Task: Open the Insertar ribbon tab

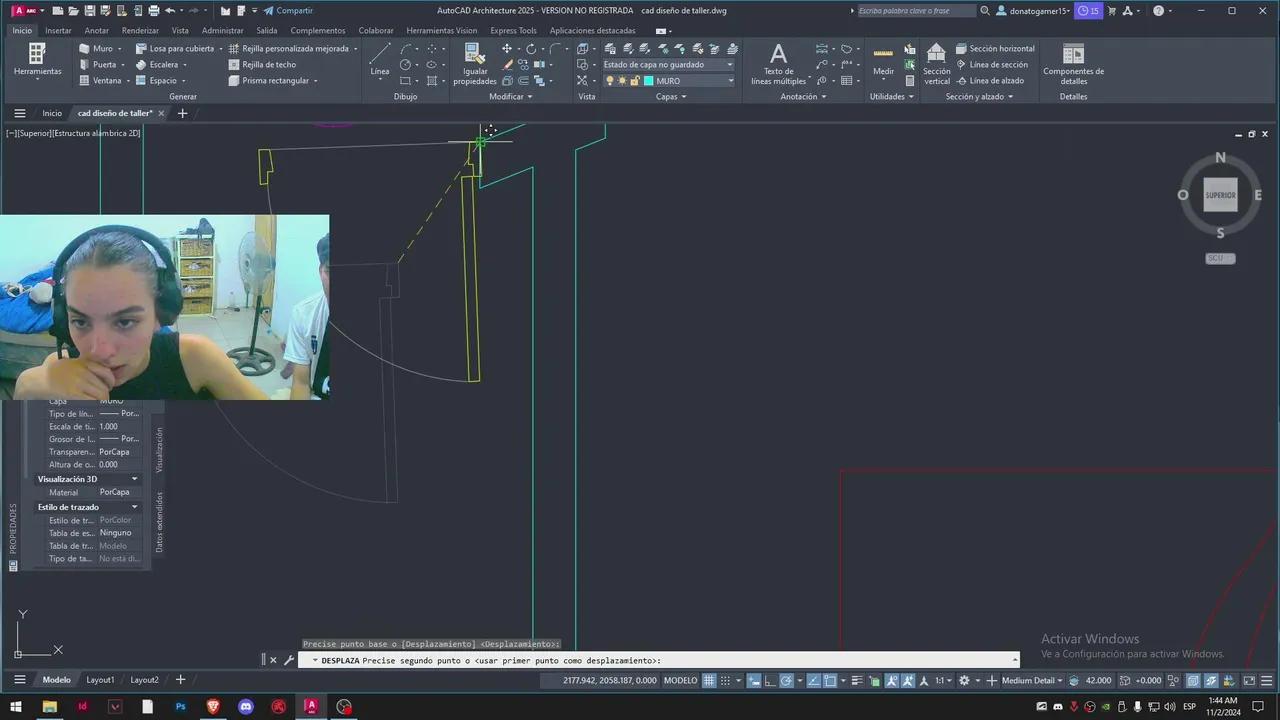Action: [x=58, y=30]
